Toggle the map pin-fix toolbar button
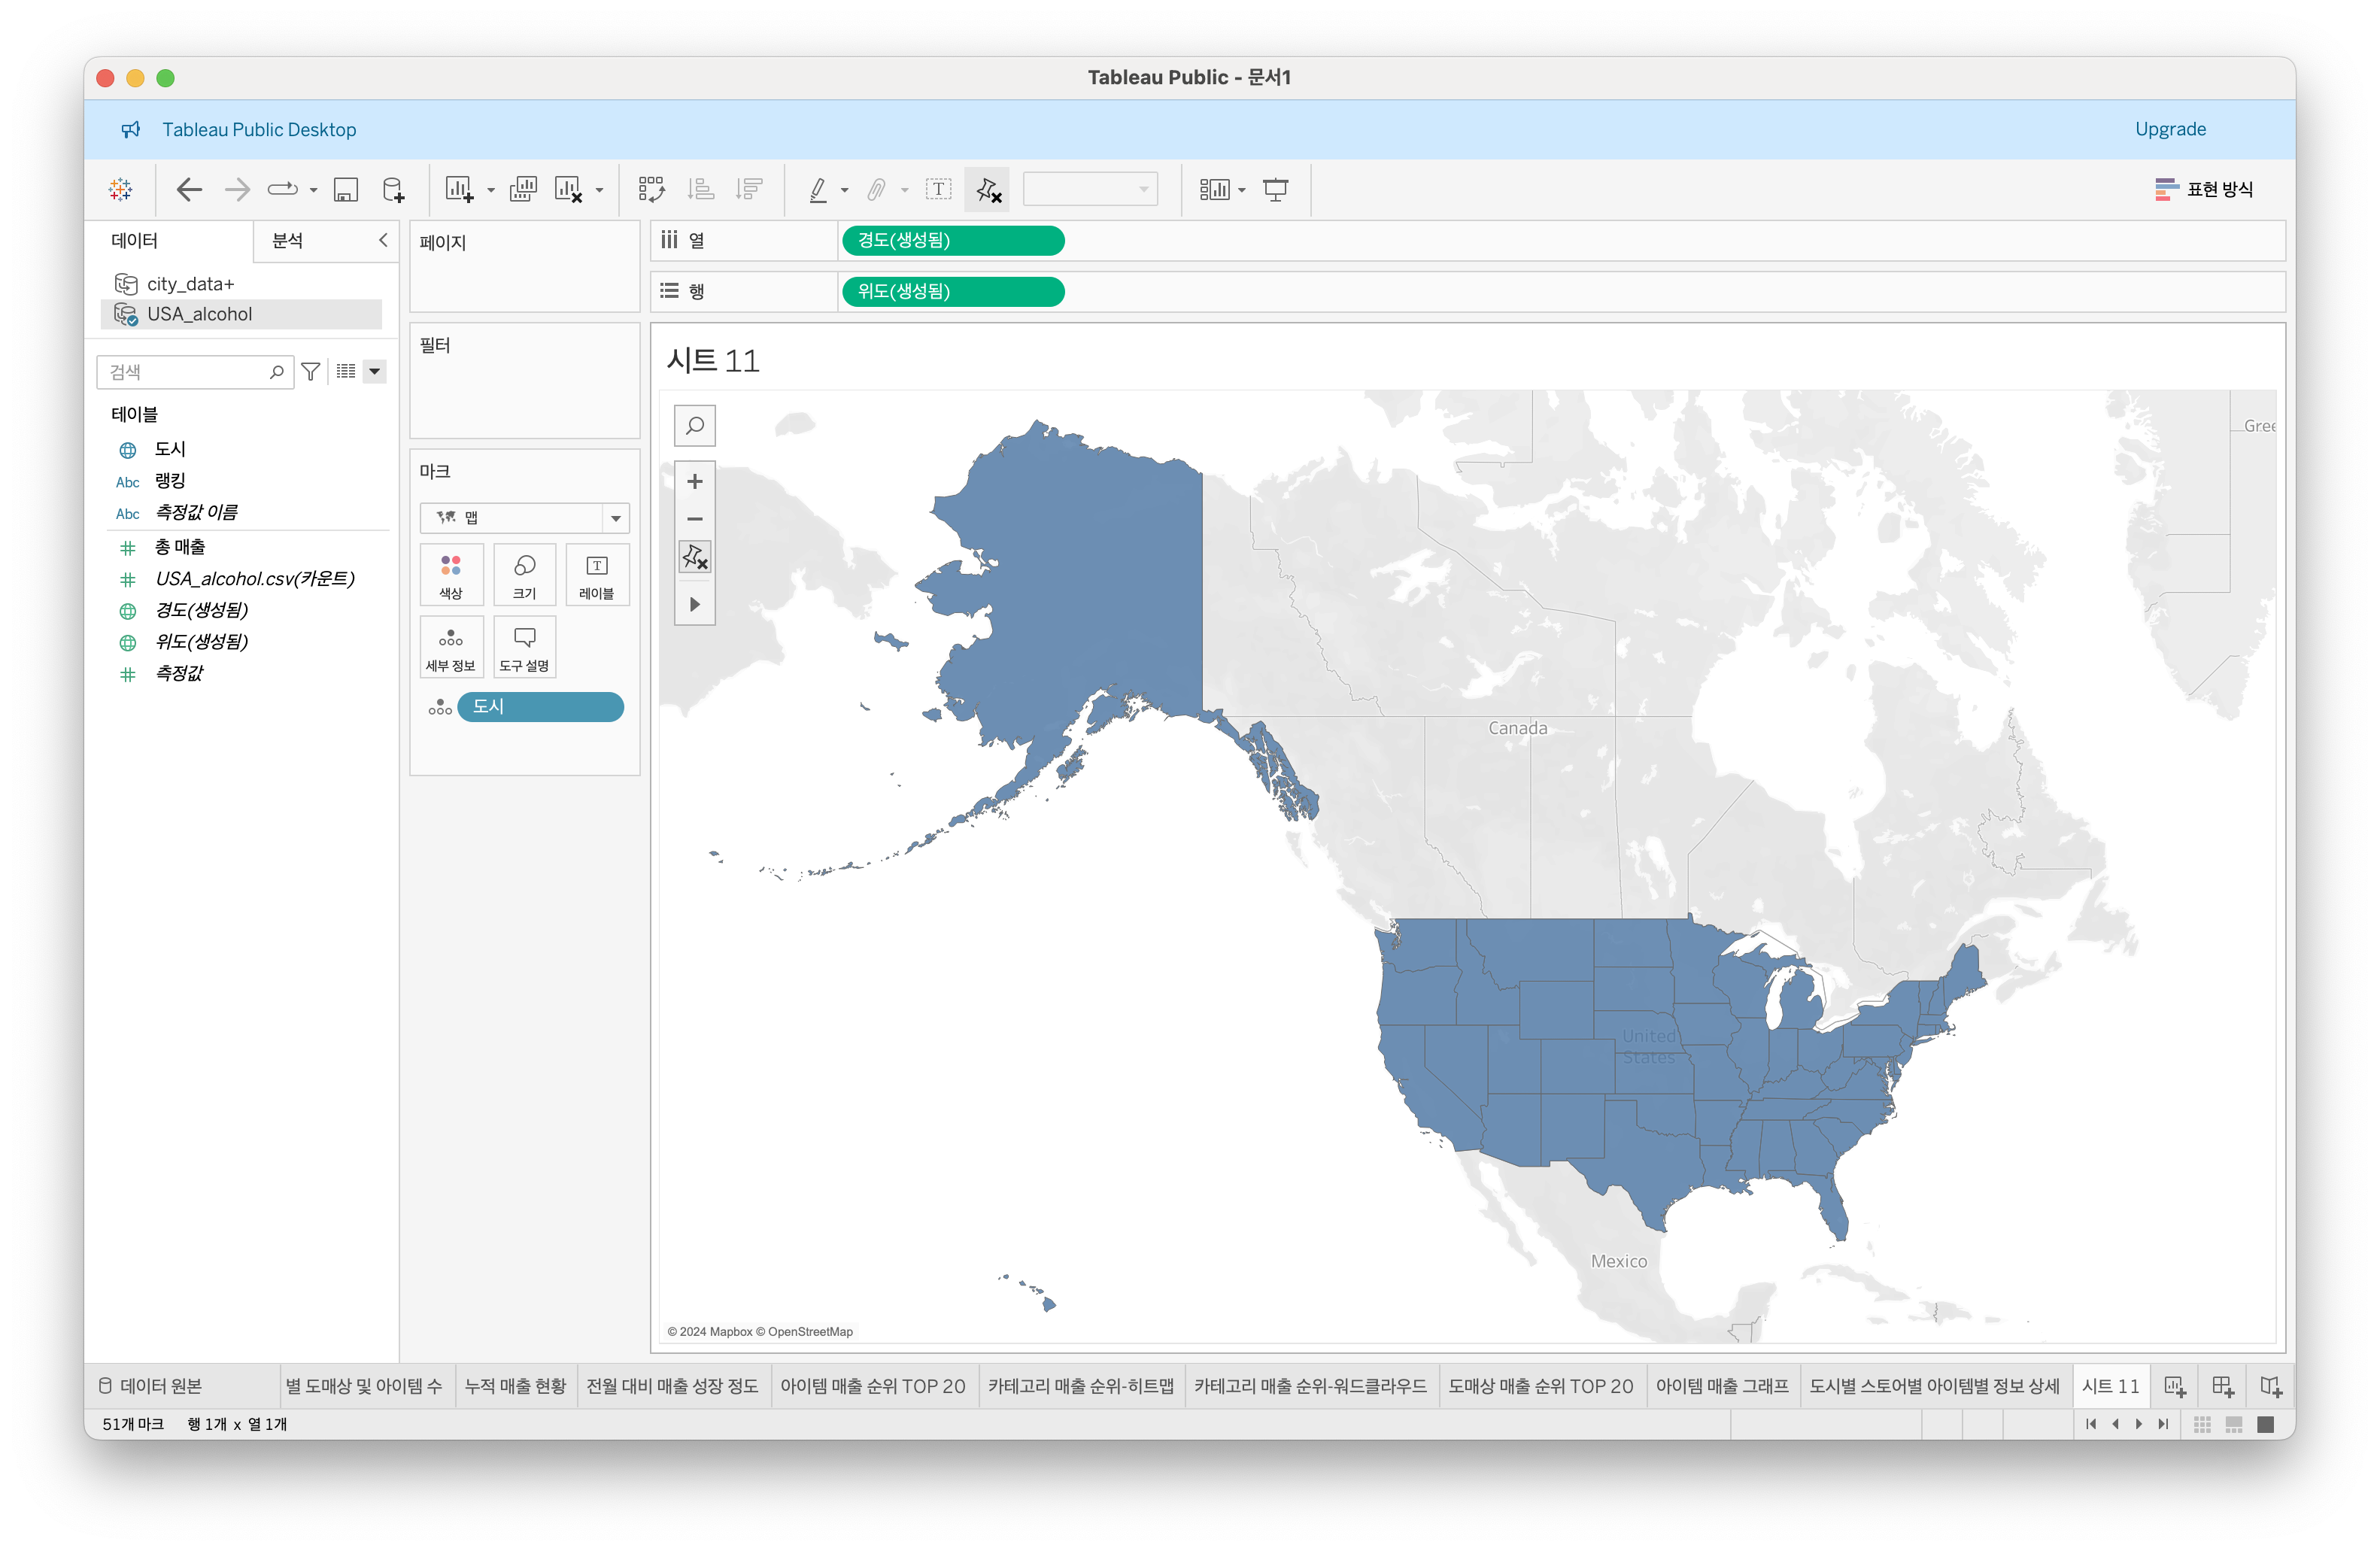Screen dimensions: 2380x1551 (x=694, y=557)
